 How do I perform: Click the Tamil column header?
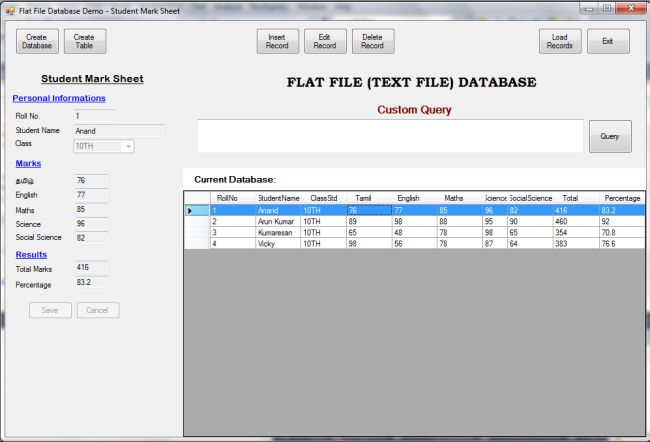tap(369, 198)
